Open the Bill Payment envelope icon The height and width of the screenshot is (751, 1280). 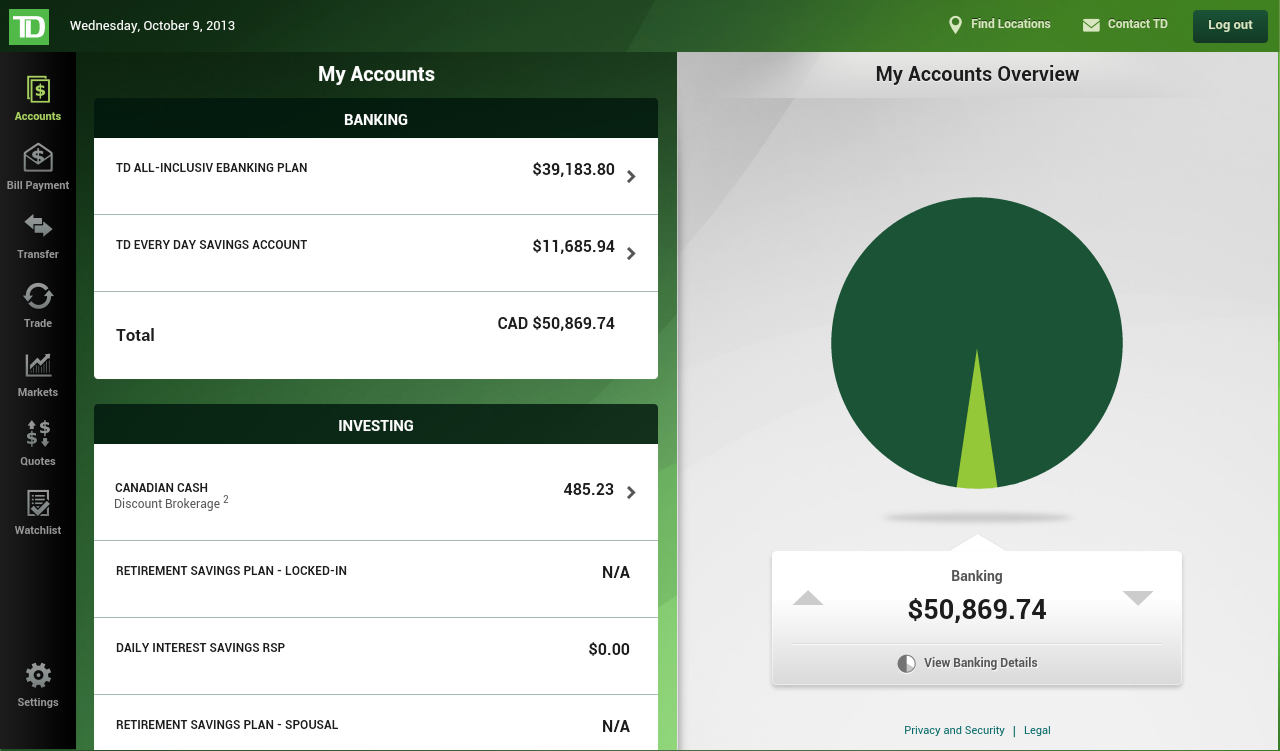click(x=38, y=158)
